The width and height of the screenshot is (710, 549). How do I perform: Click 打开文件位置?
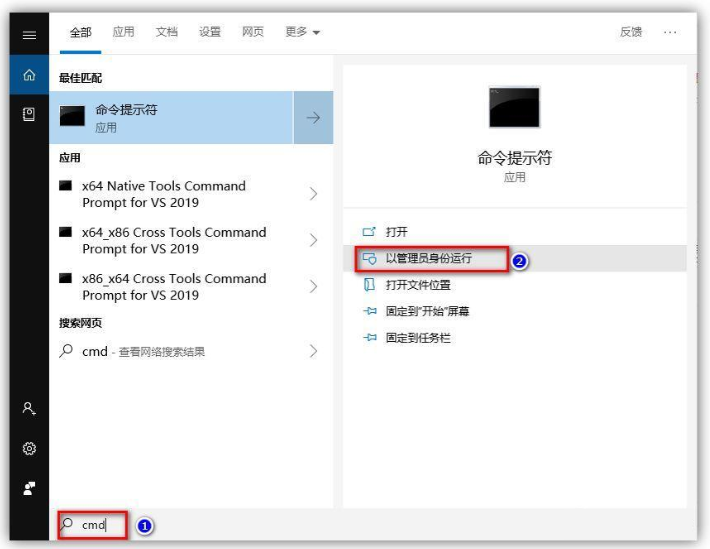[515, 285]
